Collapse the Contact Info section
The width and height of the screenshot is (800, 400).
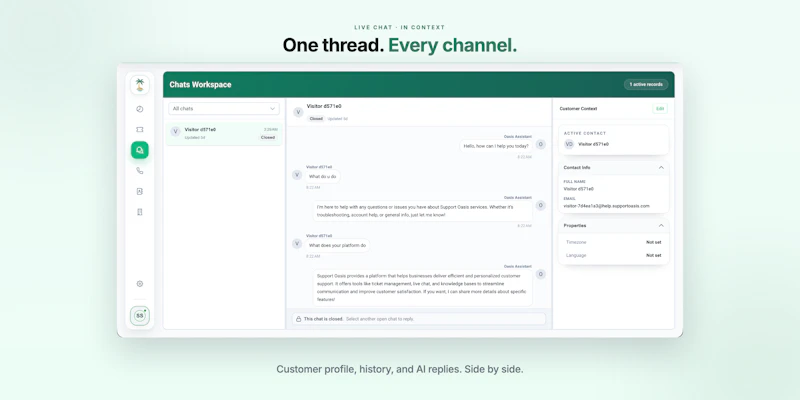[x=661, y=167]
